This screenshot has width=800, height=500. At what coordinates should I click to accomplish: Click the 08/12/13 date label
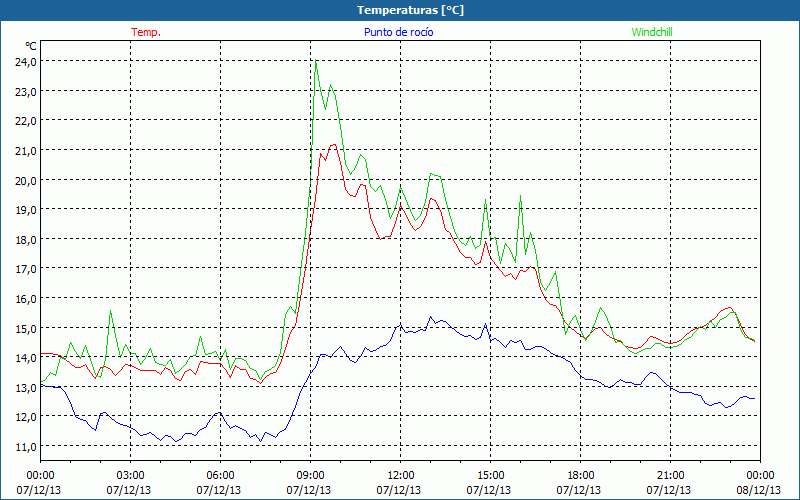[759, 490]
